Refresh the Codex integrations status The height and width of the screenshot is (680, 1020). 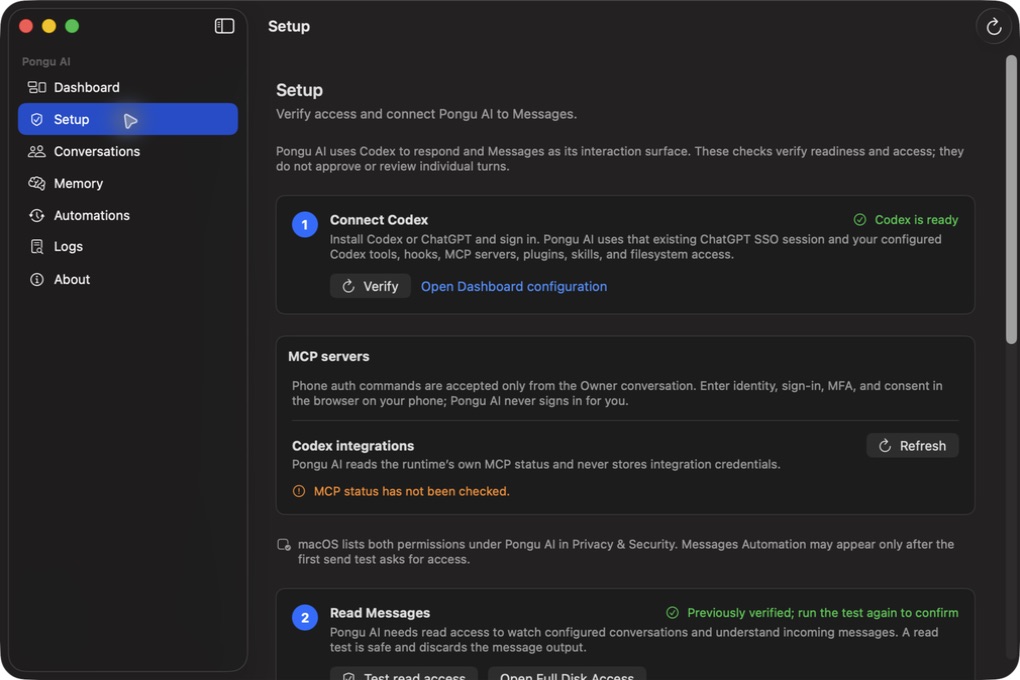(x=912, y=446)
